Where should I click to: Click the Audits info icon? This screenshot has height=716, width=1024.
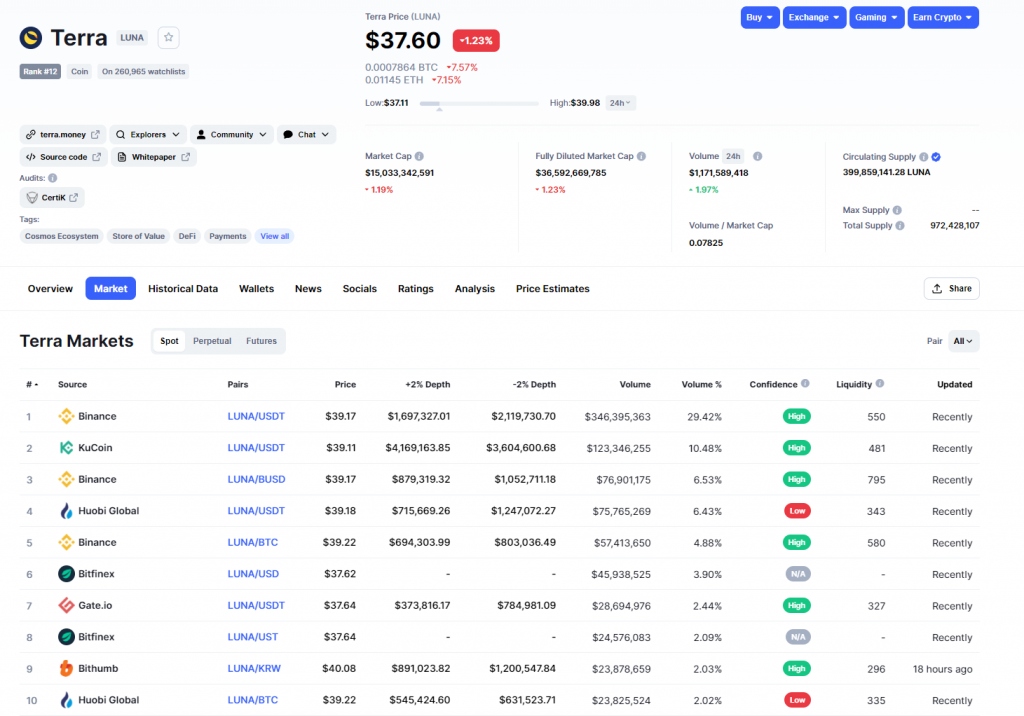point(53,178)
